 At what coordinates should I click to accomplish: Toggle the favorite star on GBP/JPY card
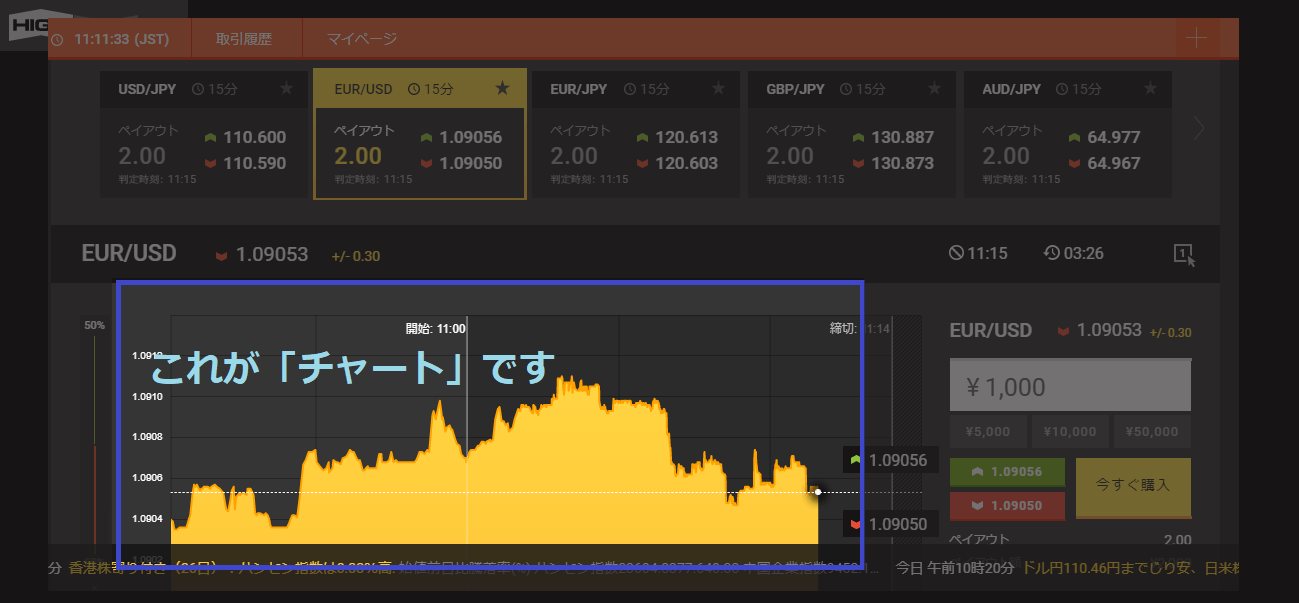point(934,89)
